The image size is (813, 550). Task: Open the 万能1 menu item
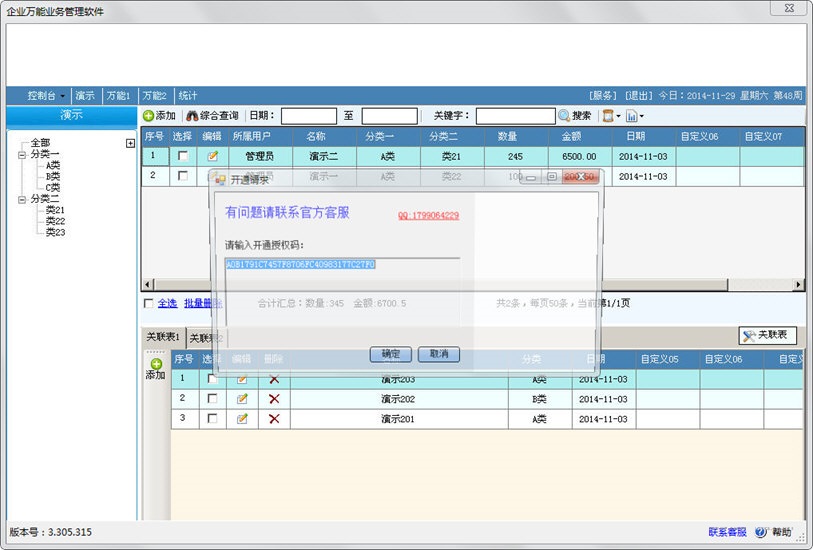pyautogui.click(x=118, y=95)
